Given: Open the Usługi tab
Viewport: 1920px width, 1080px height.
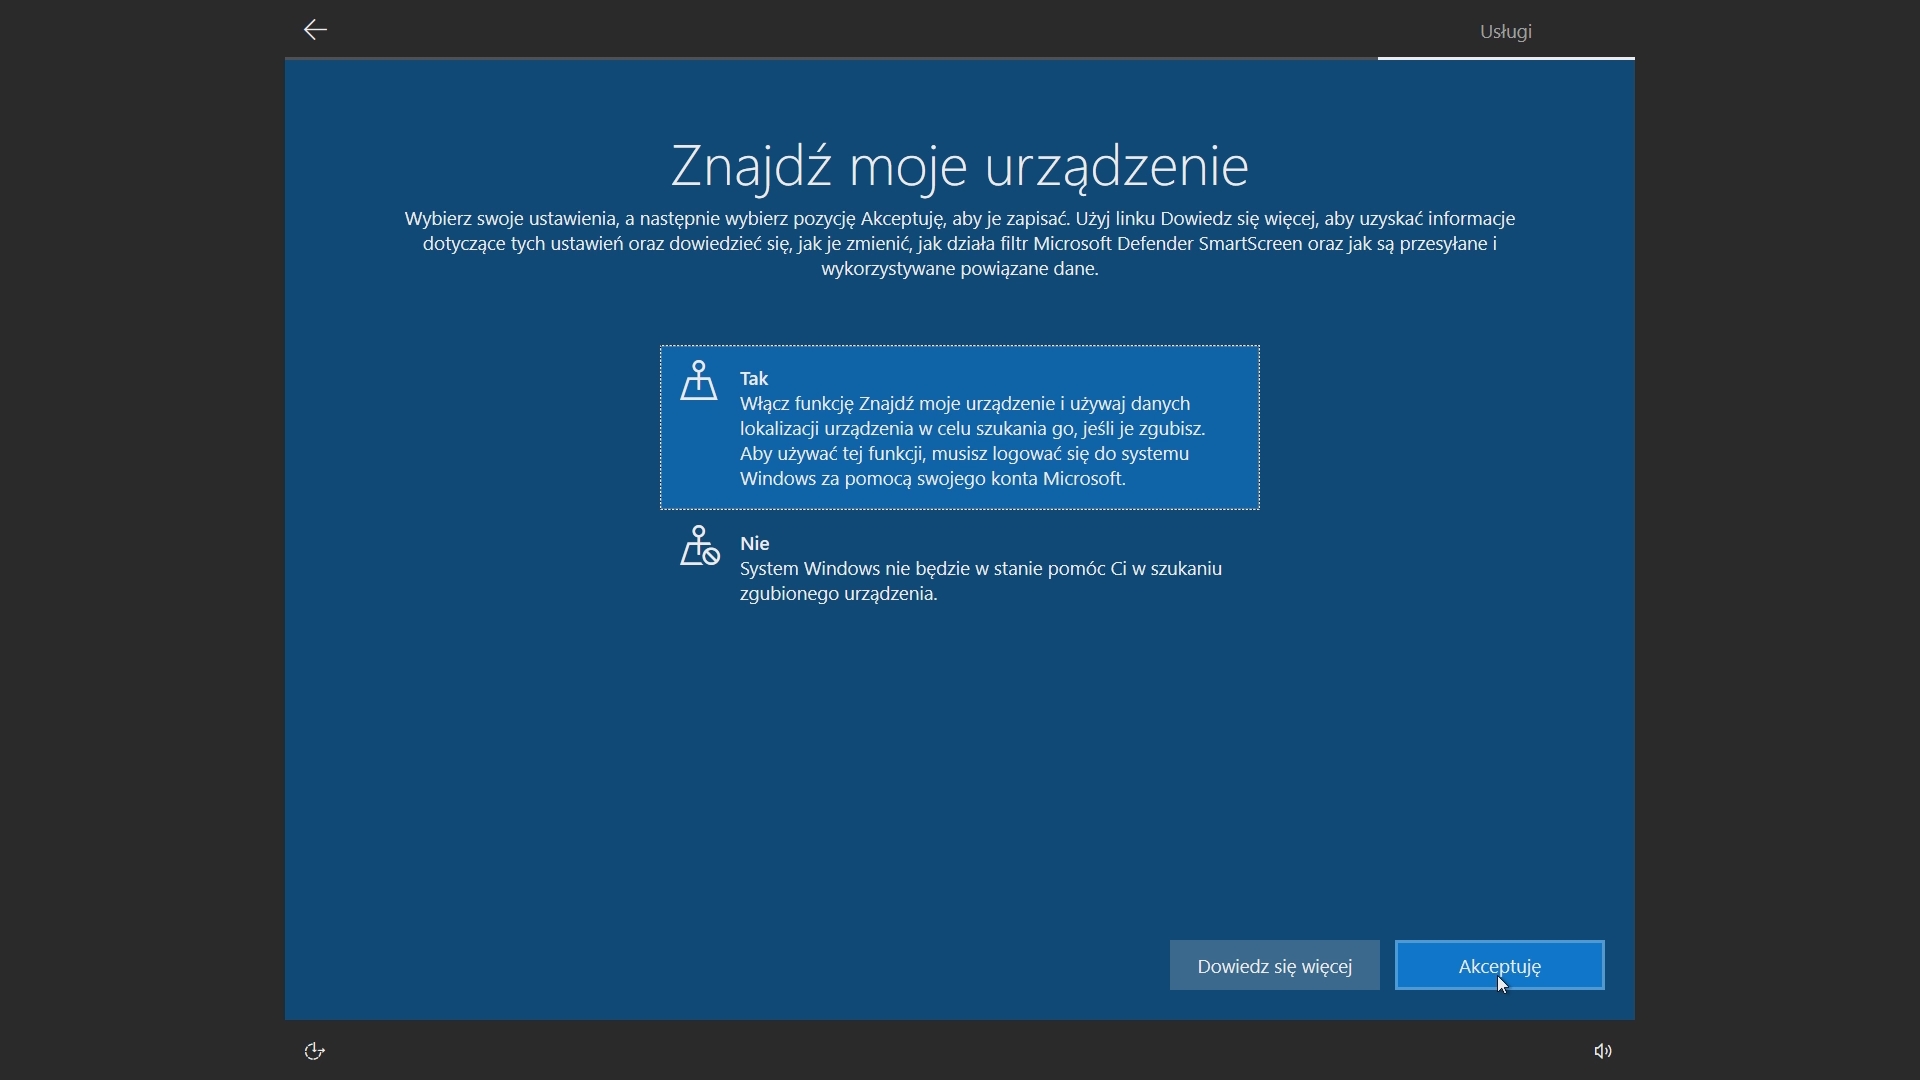Looking at the screenshot, I should point(1506,31).
